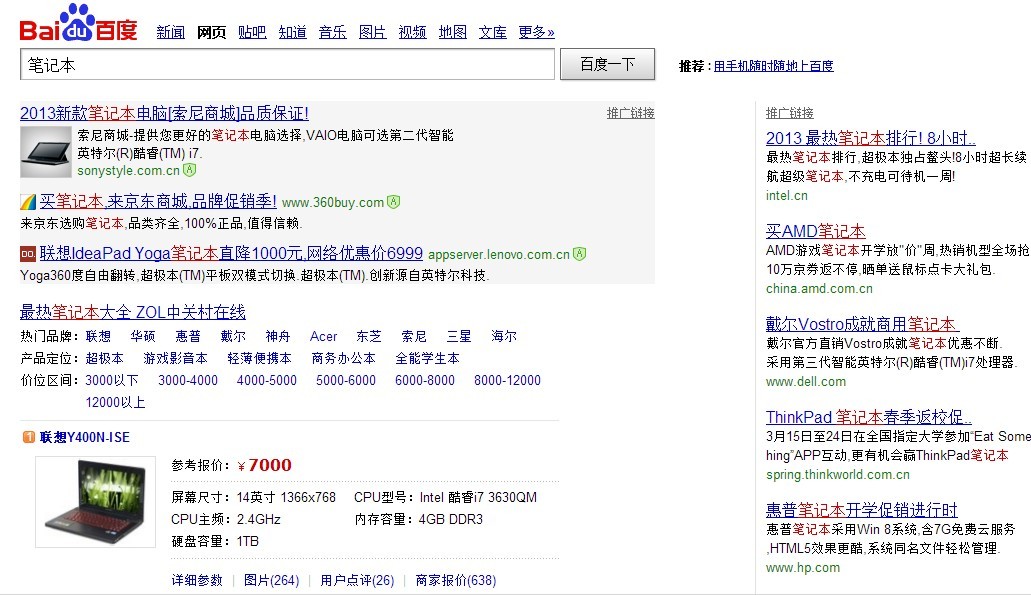Click the Lenovo favicon before IdeaPad Yoga link

click(x=28, y=254)
